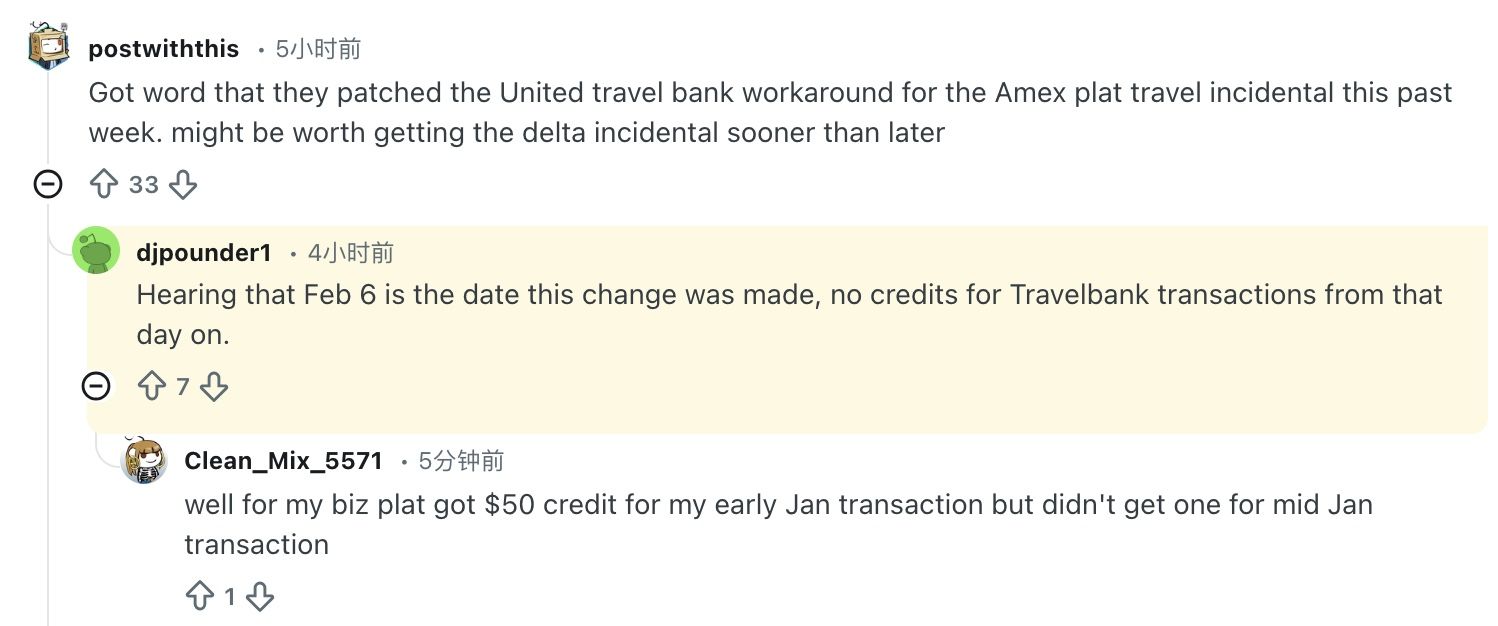Open postwiththis's avatar image
This screenshot has width=1498, height=626.
pos(48,47)
